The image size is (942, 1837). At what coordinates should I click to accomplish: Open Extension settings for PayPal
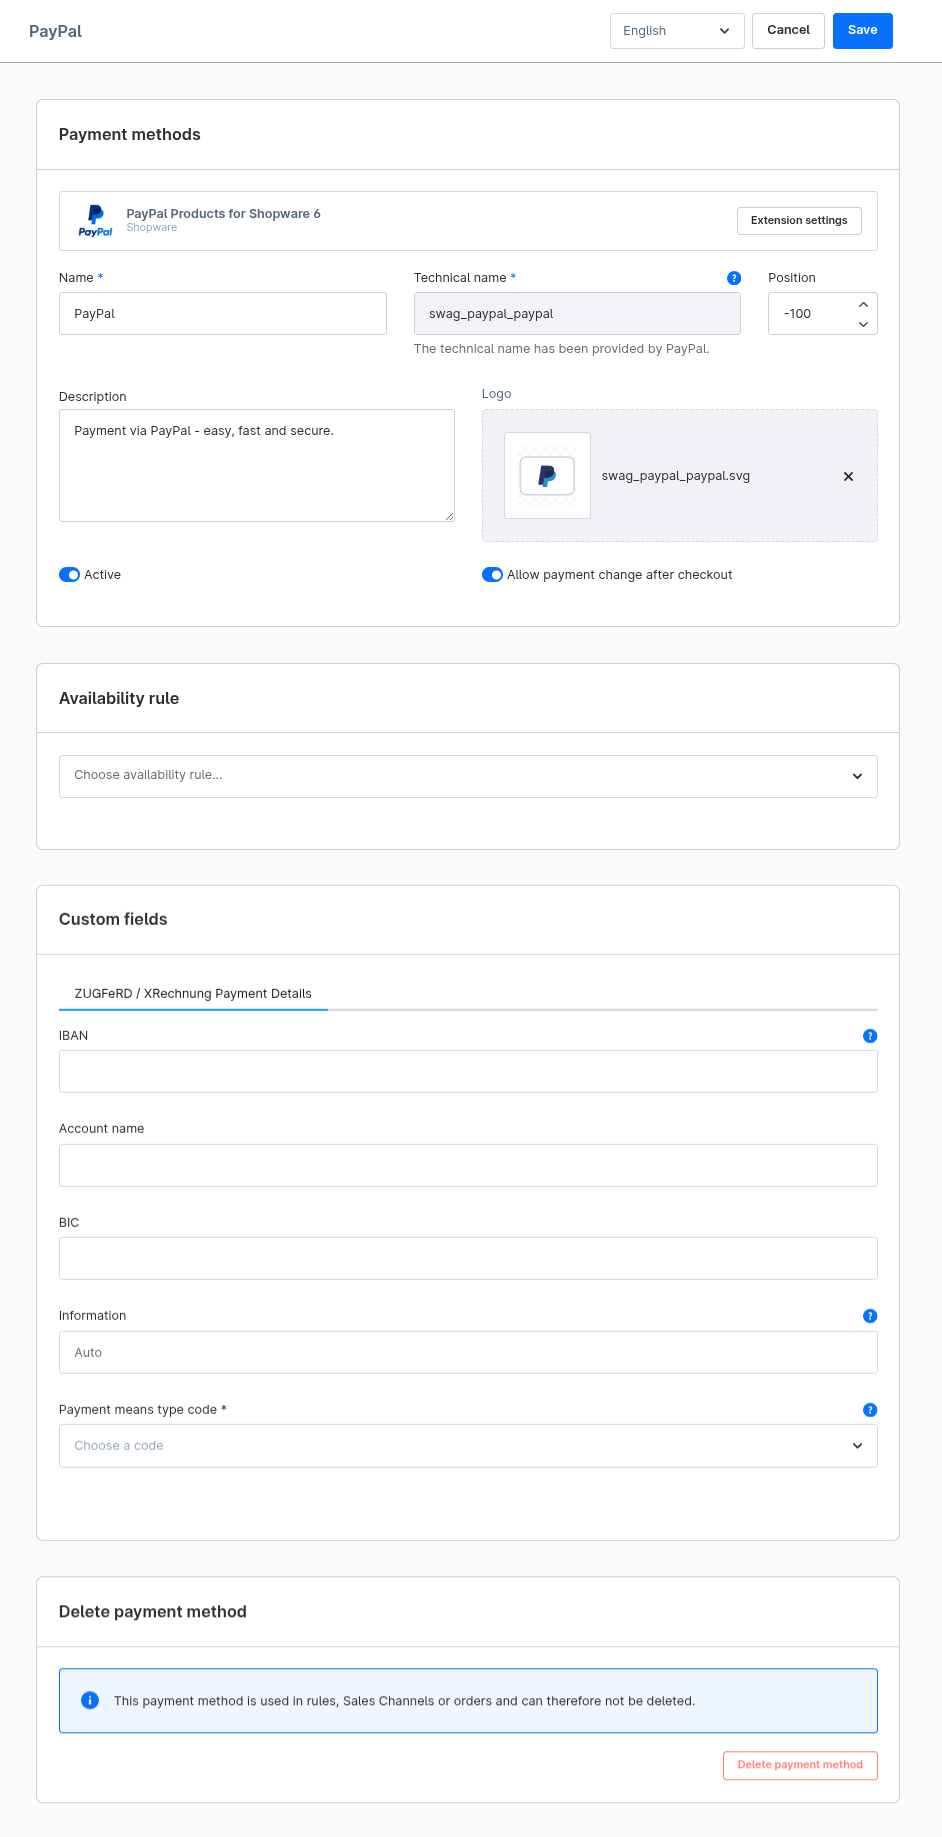coord(799,221)
